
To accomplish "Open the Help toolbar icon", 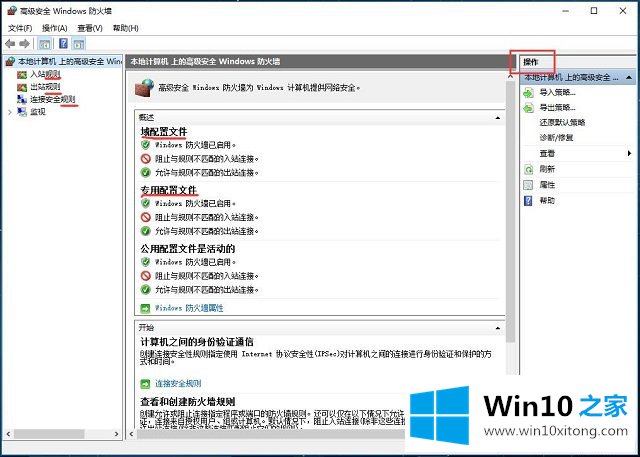I will tap(63, 44).
